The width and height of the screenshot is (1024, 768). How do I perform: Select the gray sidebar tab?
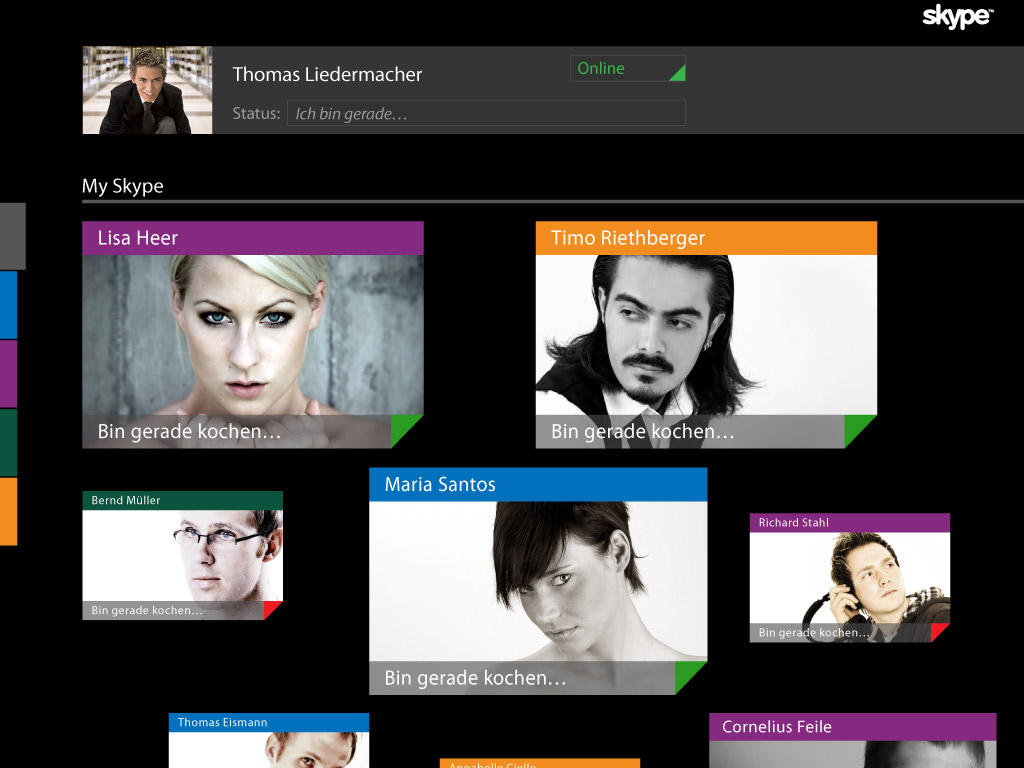[x=12, y=236]
